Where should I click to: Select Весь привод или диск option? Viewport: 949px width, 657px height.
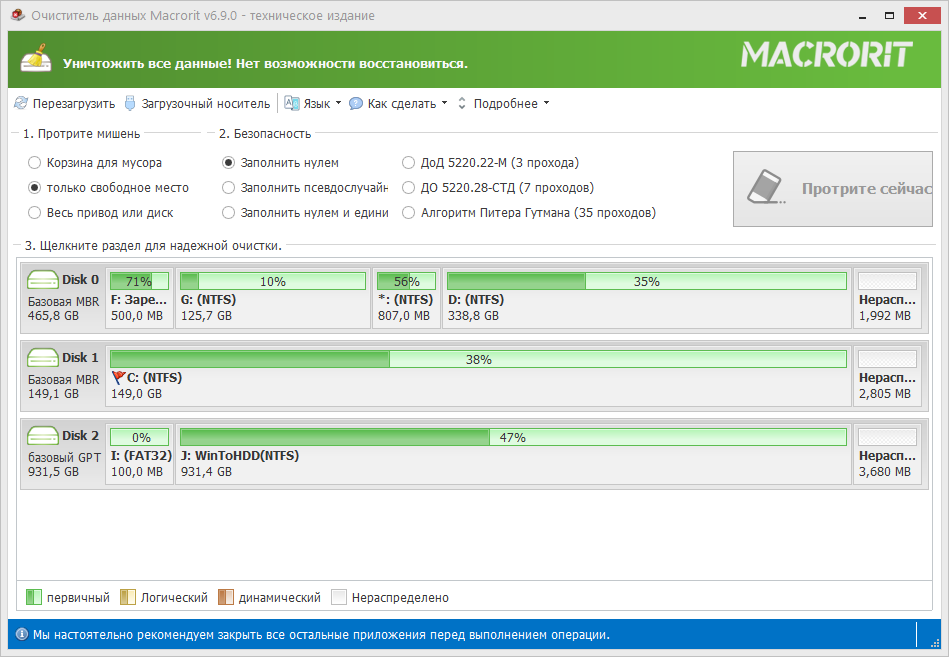(100, 213)
